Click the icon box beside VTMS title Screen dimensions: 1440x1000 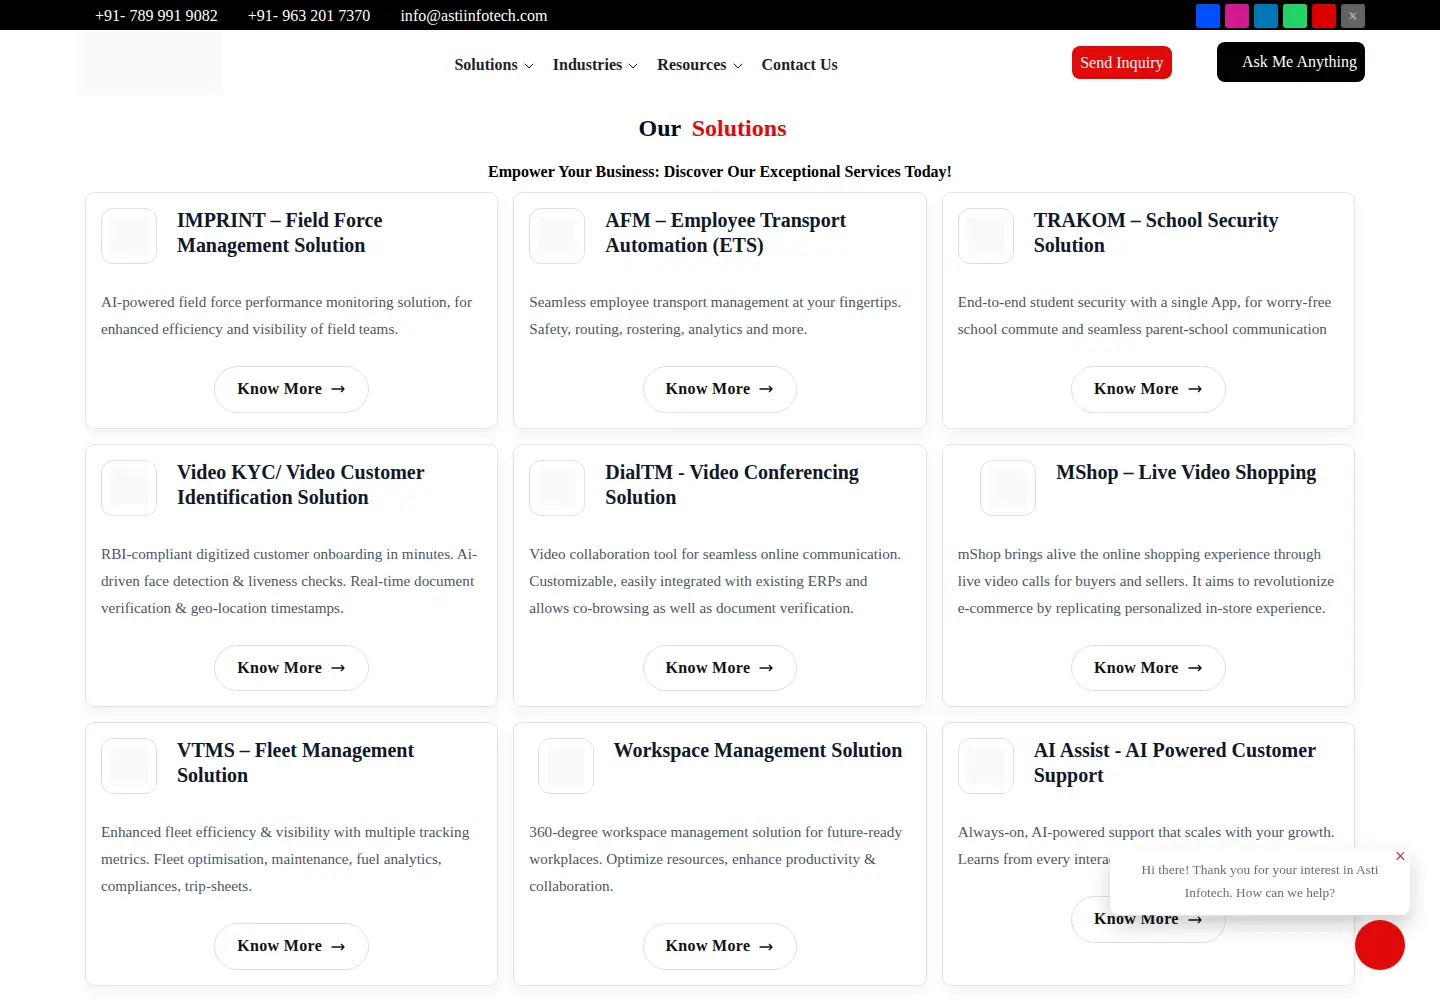(x=129, y=766)
